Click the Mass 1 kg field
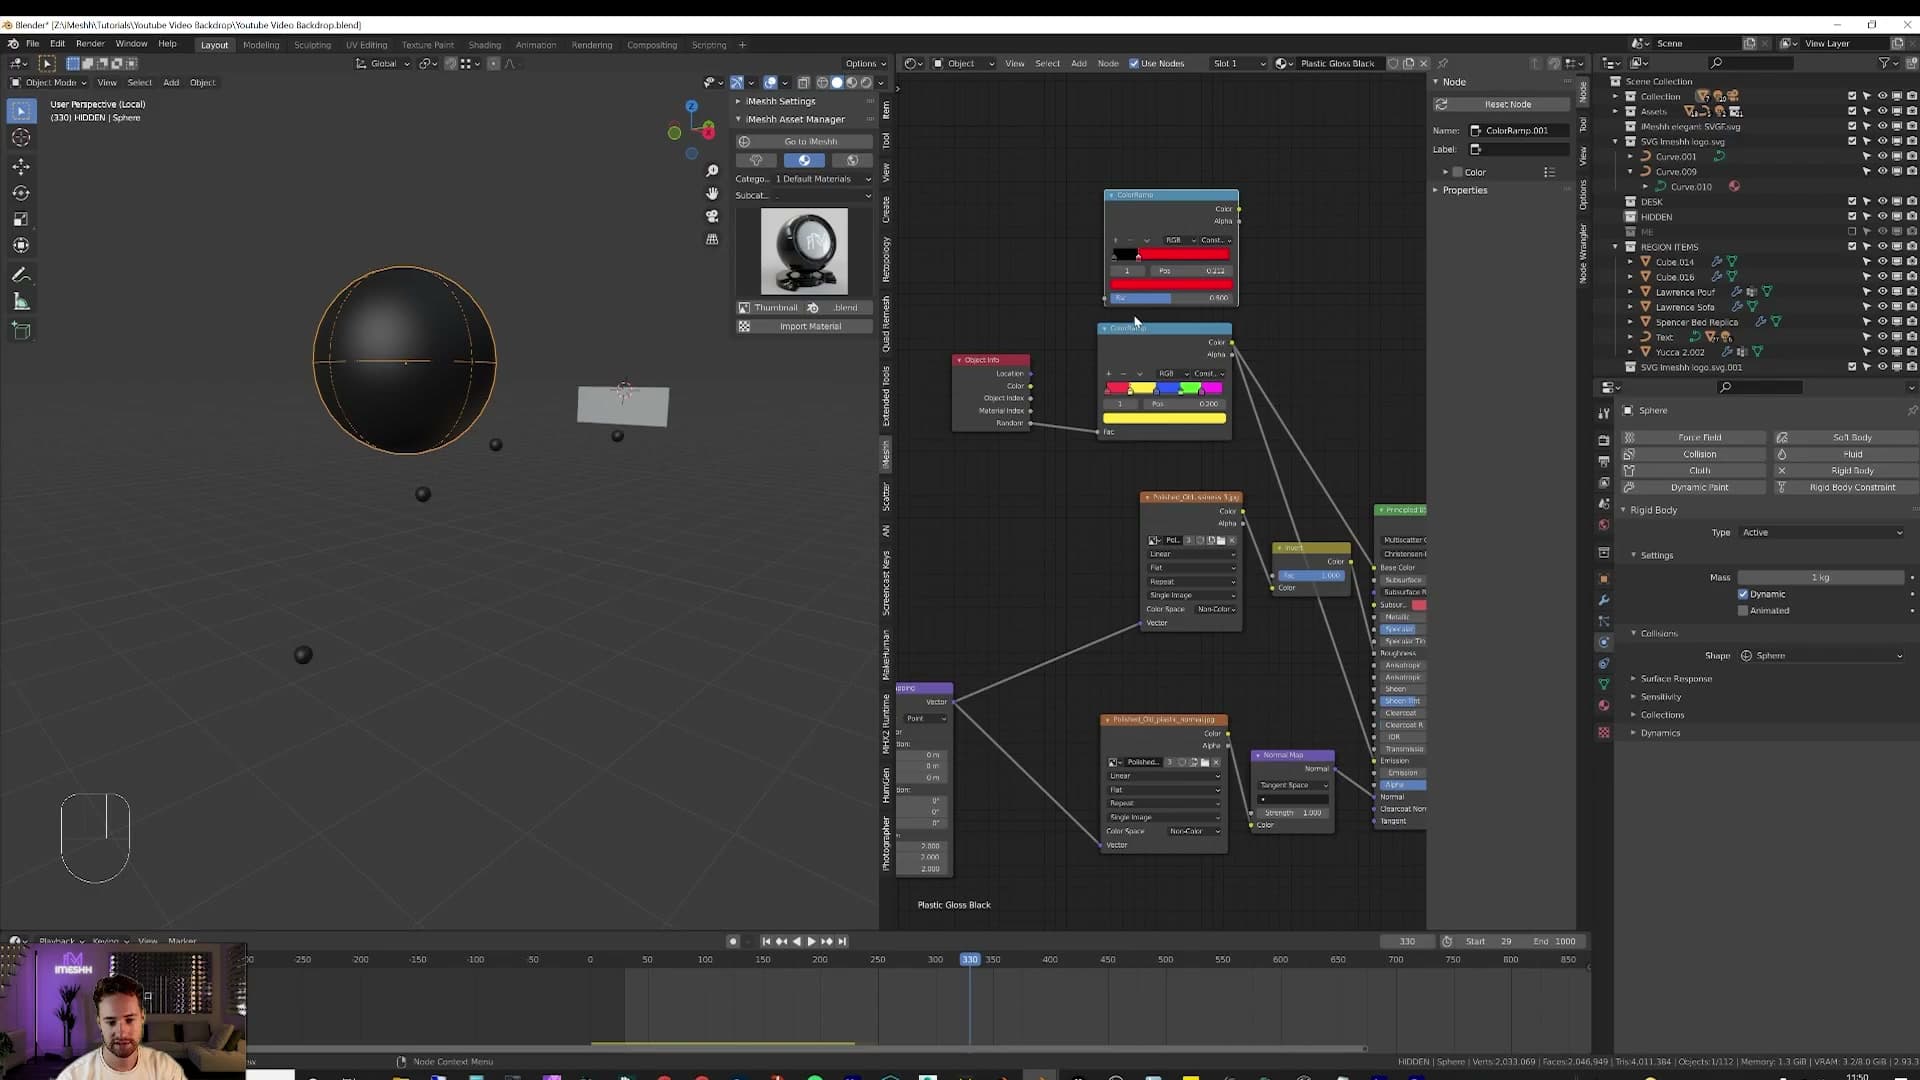1920x1080 pixels. (x=1820, y=578)
